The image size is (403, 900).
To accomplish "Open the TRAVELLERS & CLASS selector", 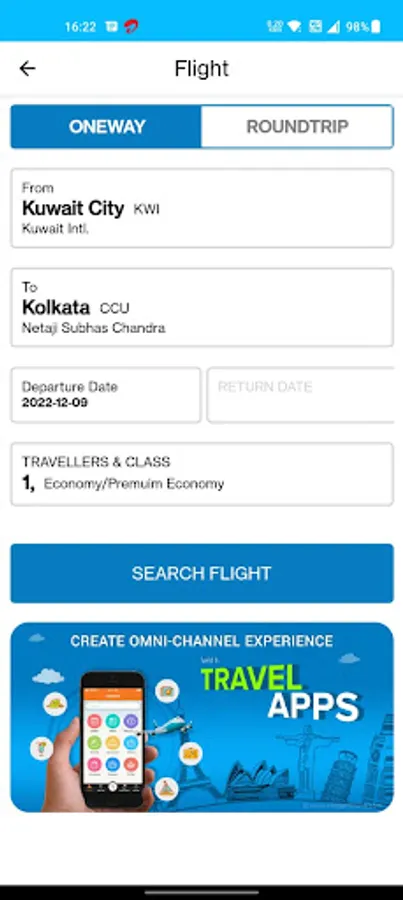I will [x=202, y=474].
